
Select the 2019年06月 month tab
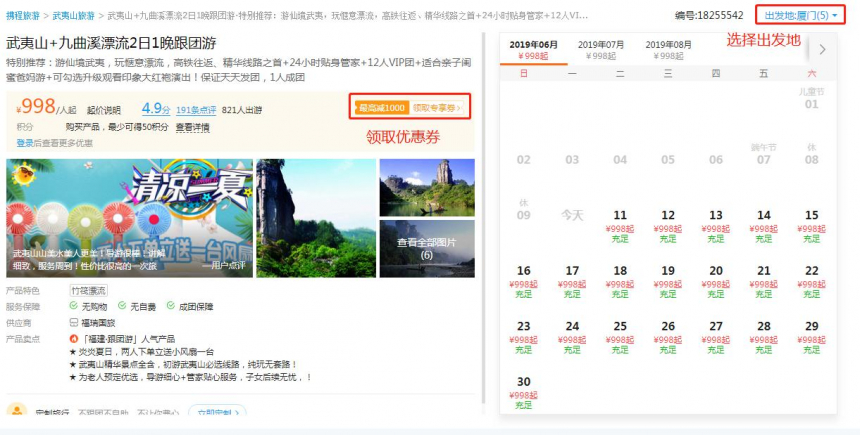[x=533, y=49]
